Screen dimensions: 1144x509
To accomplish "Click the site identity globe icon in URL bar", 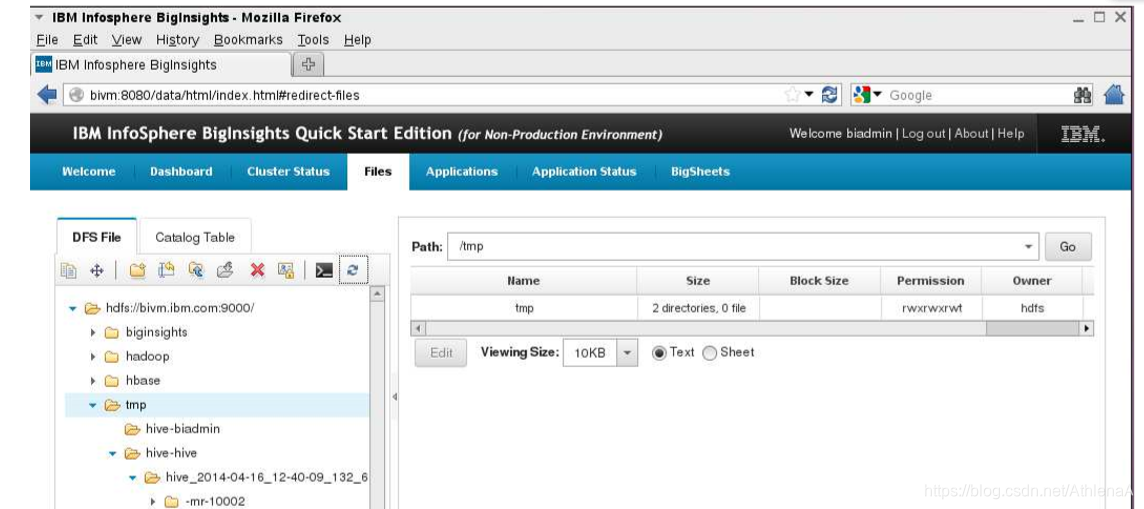I will tap(77, 96).
